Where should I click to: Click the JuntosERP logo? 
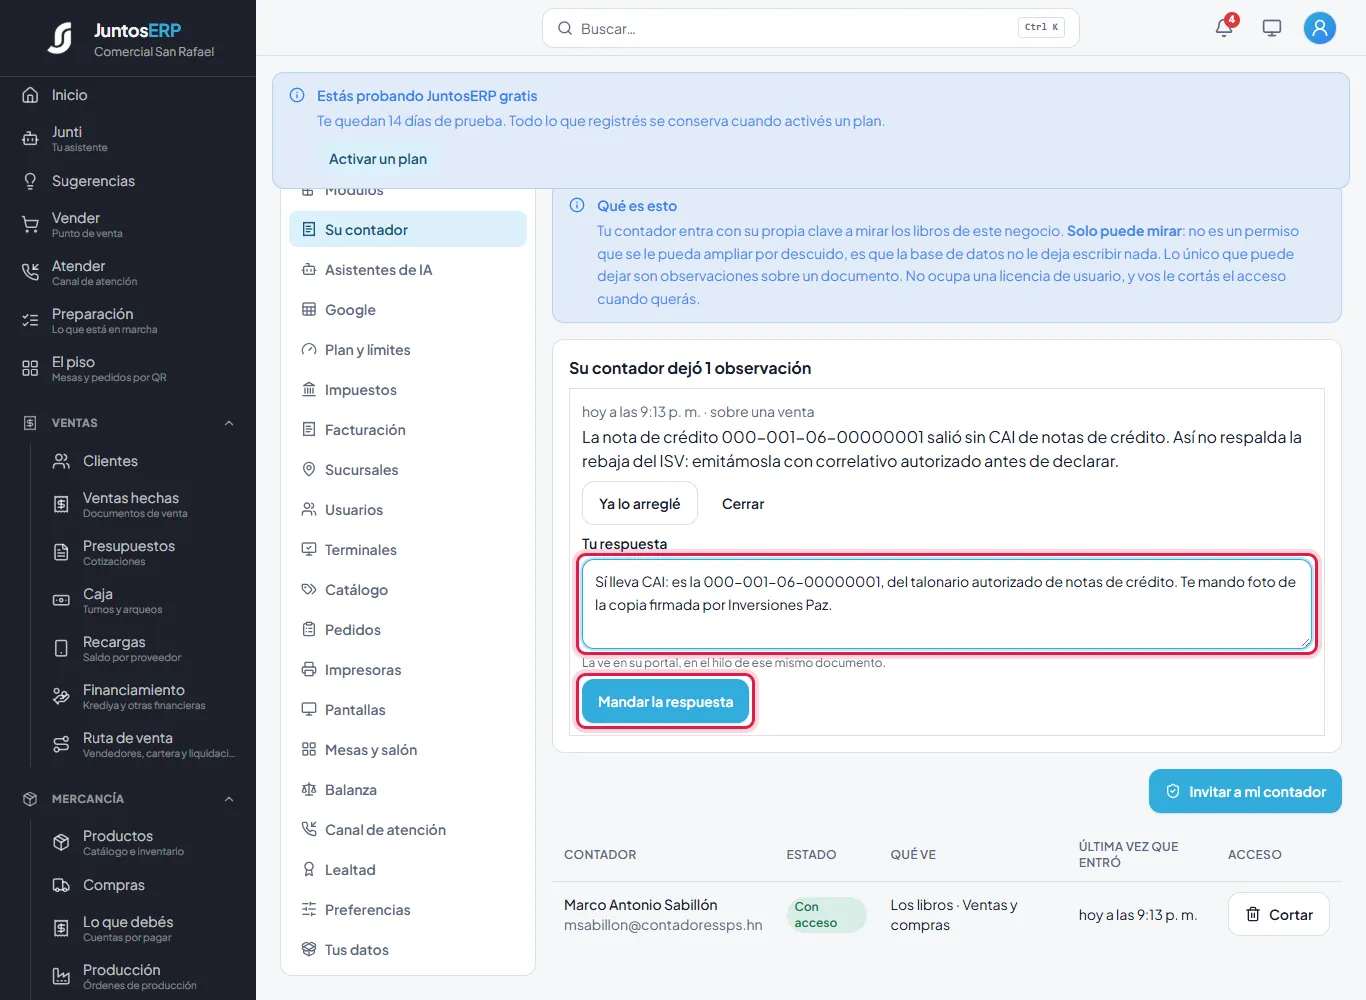click(60, 38)
